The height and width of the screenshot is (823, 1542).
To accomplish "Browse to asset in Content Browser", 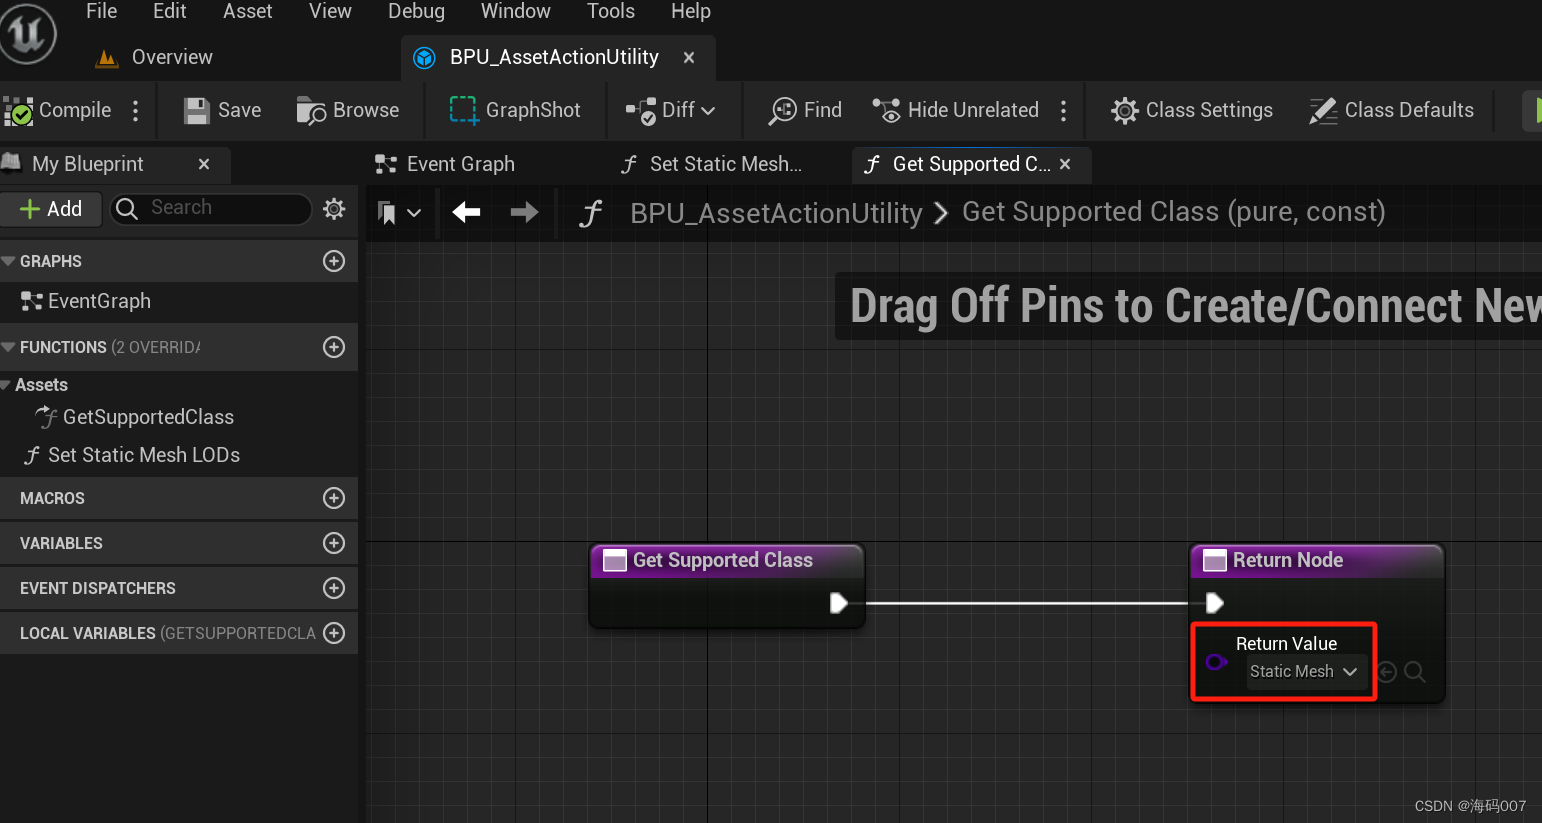I will 348,110.
